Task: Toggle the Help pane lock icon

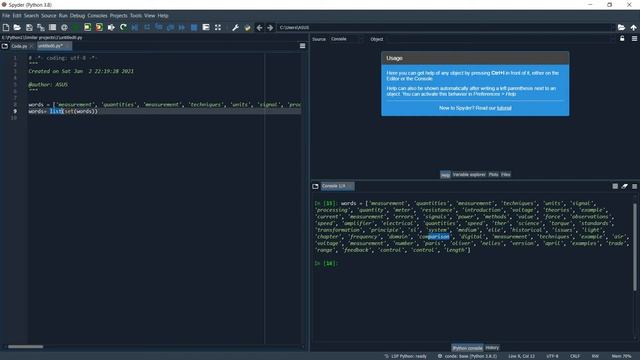Action: [x=622, y=39]
